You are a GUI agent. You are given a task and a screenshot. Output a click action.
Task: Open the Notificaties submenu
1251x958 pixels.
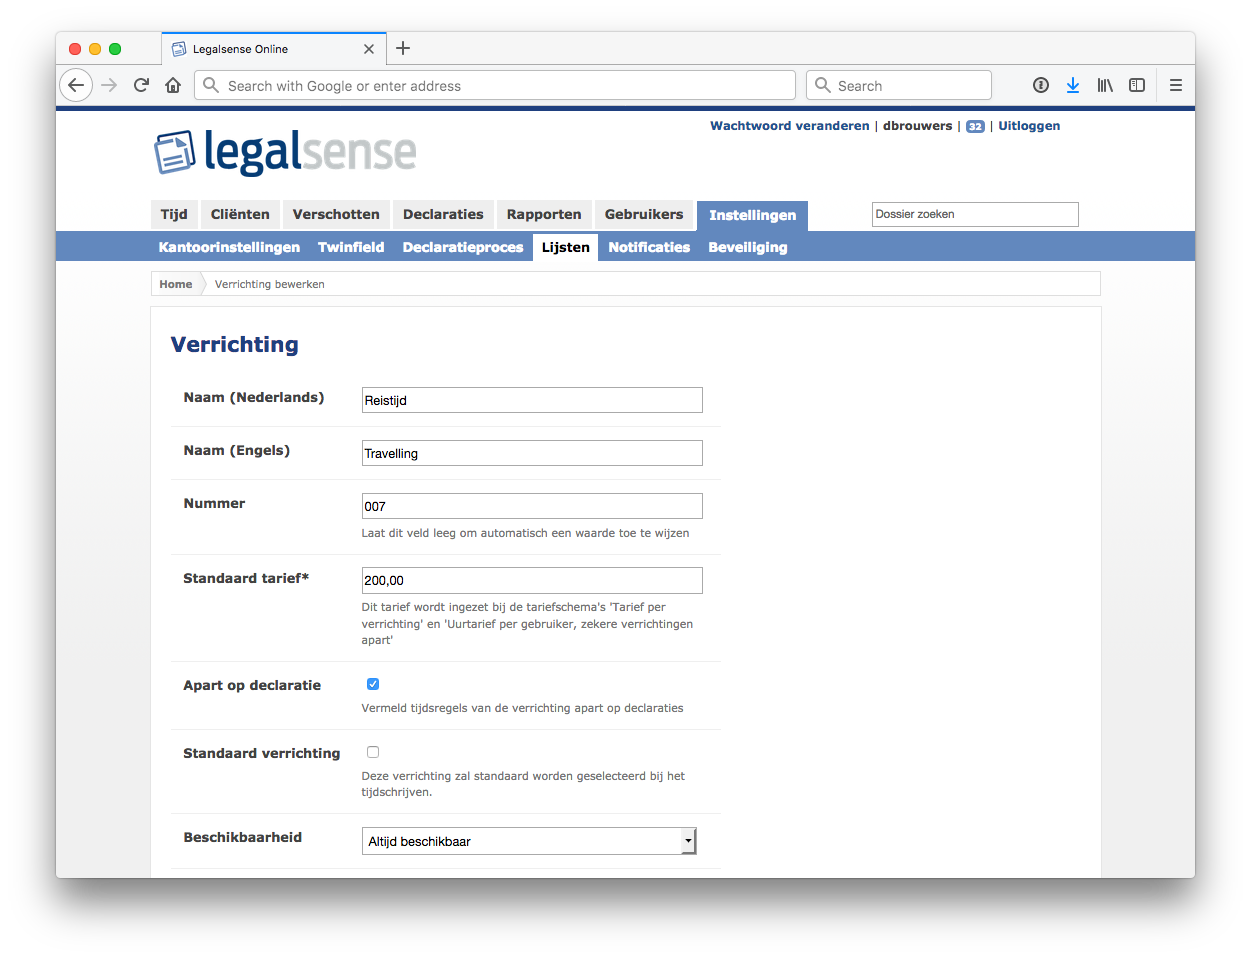pyautogui.click(x=649, y=247)
